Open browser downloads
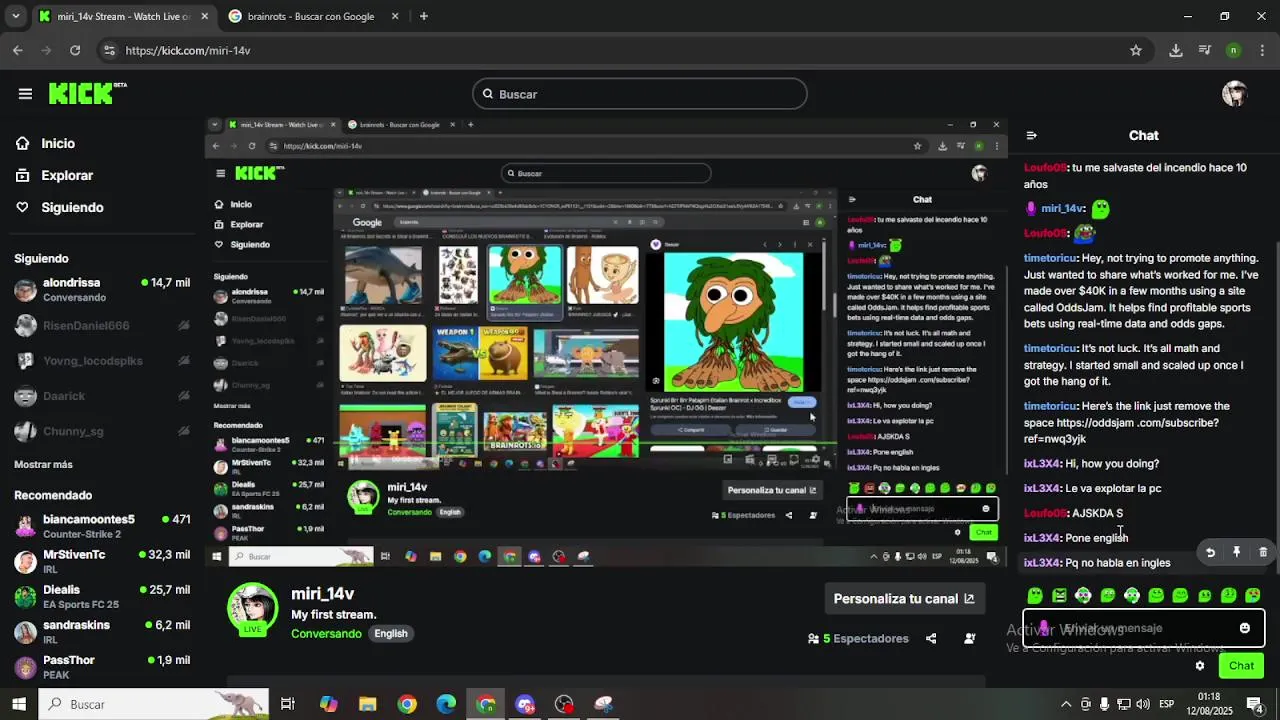The image size is (1280, 720). pos(1176,50)
